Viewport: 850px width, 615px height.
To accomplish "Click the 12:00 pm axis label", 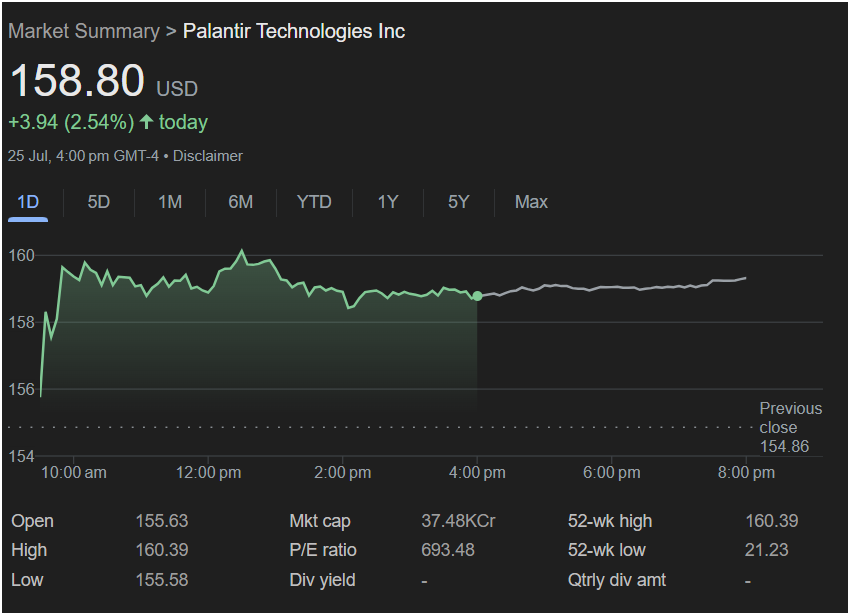I will tap(208, 473).
